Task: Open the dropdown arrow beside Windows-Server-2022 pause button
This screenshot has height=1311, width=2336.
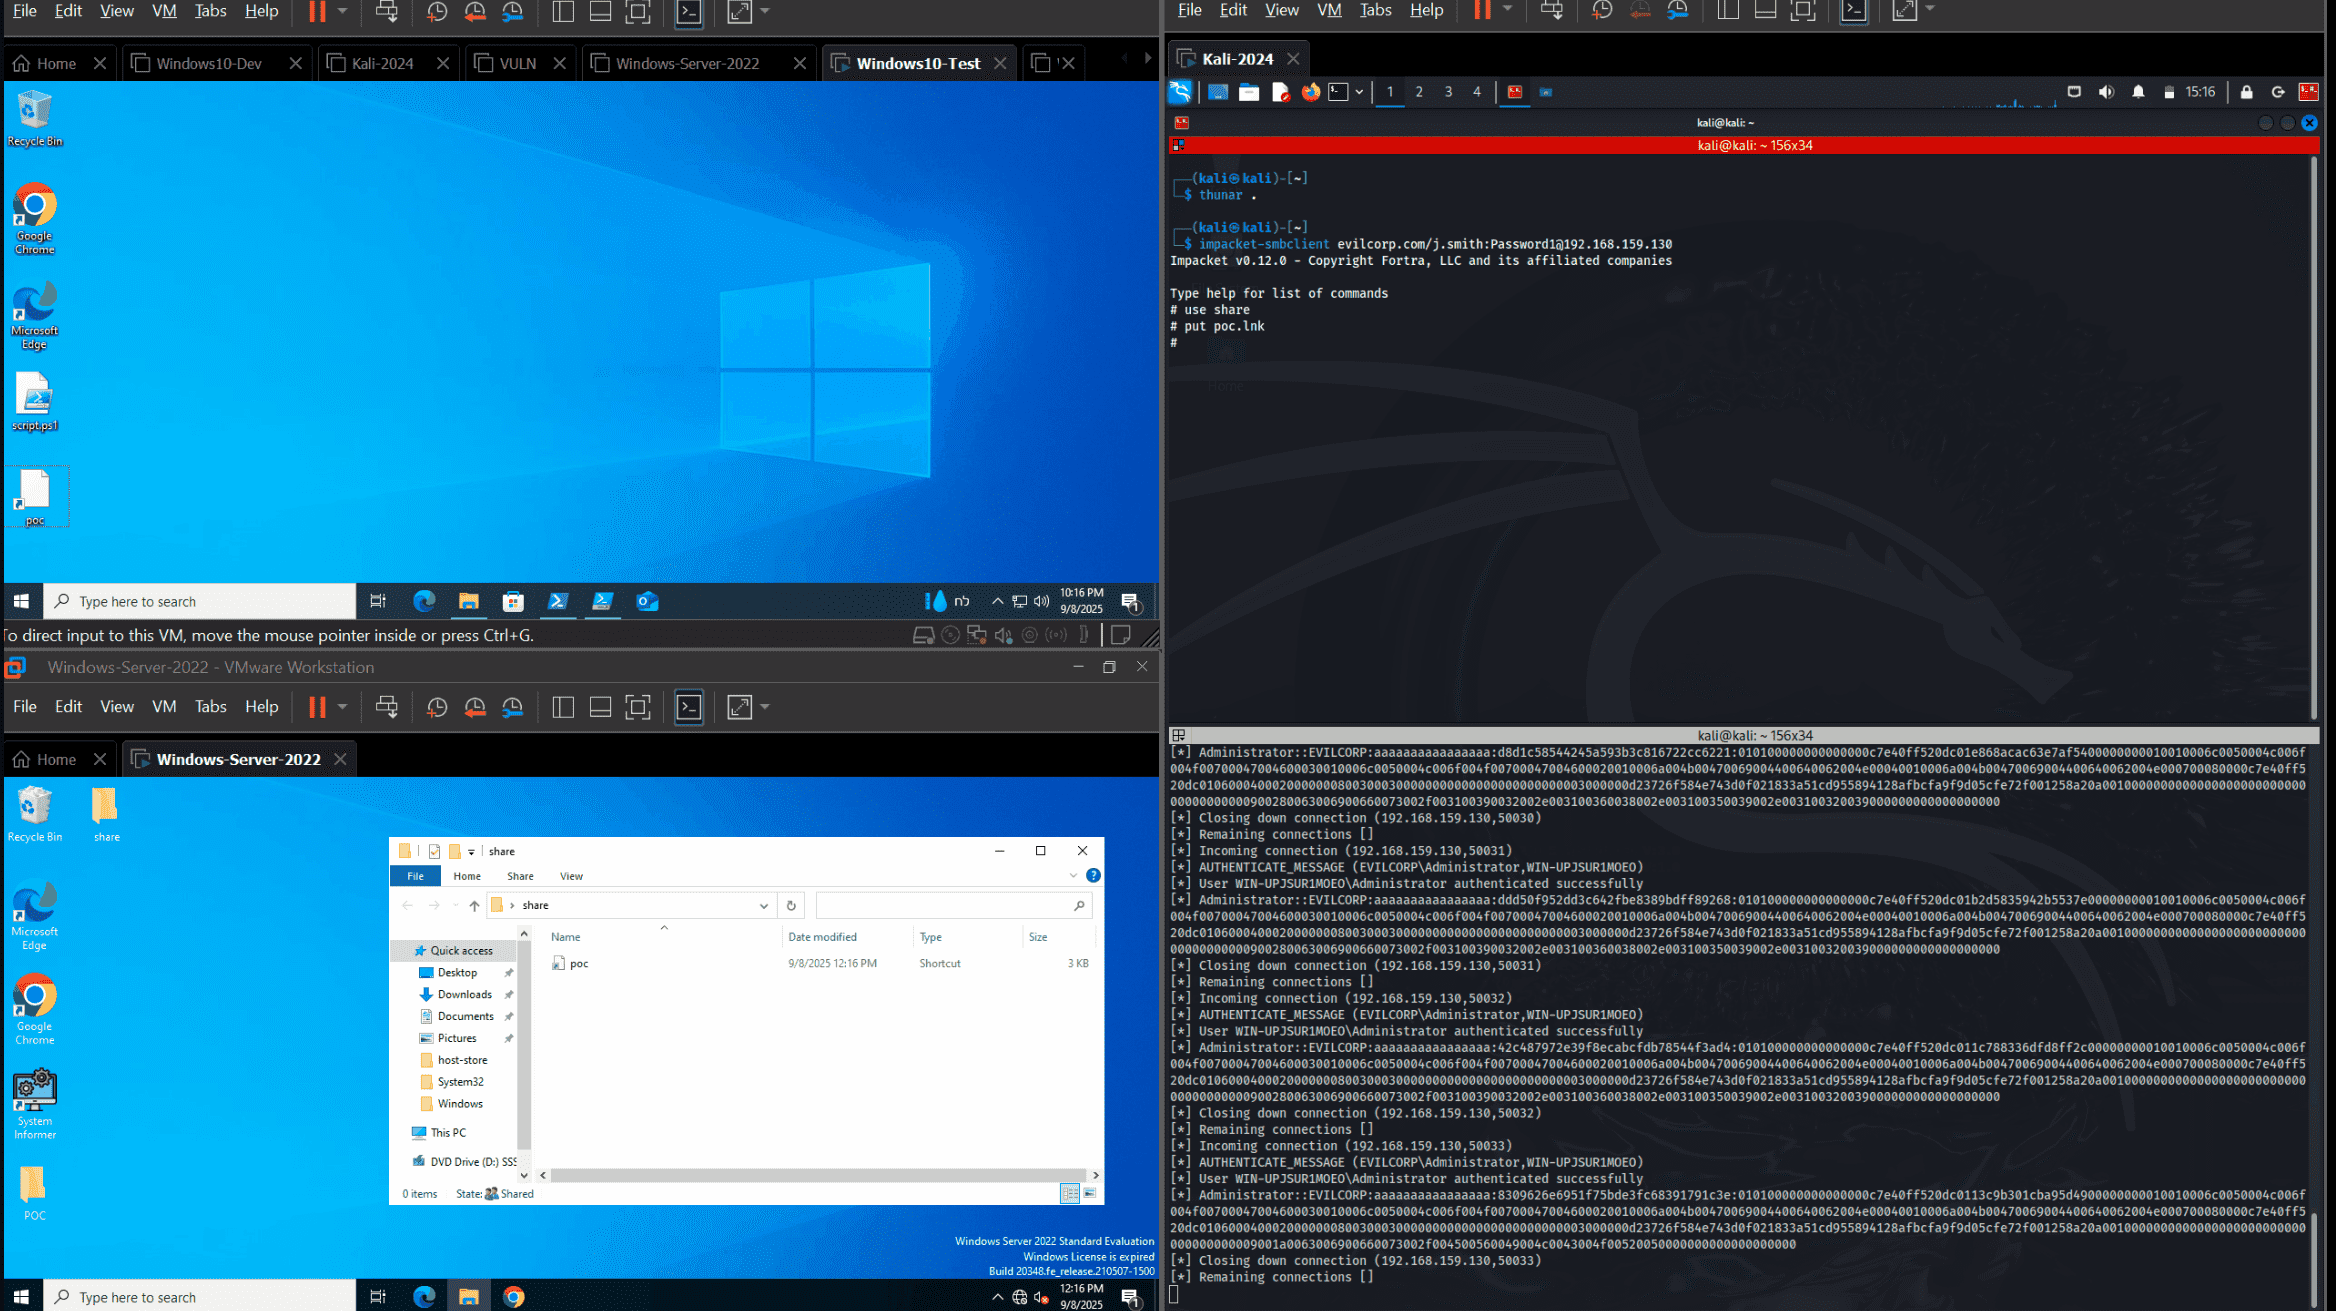Action: click(x=342, y=708)
